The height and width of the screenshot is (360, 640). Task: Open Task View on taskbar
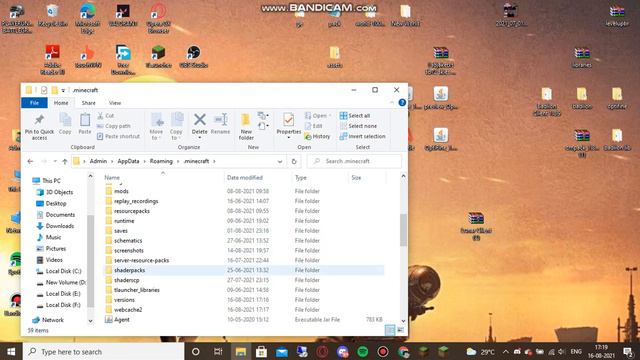tap(218, 351)
